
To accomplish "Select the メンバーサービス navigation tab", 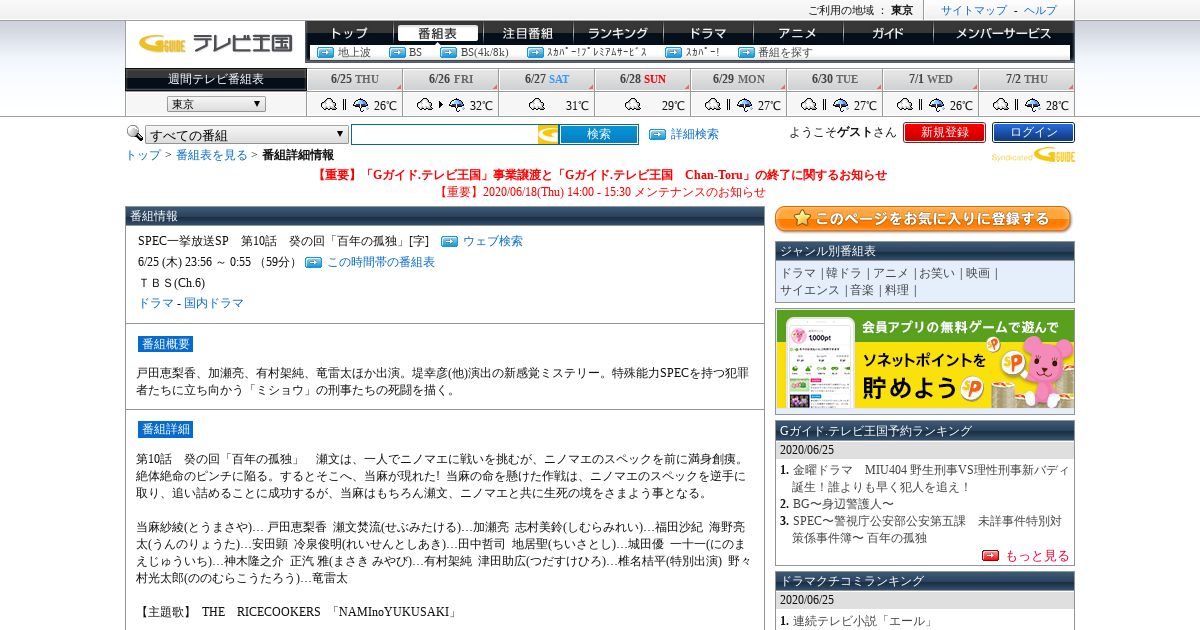I will click(1003, 33).
